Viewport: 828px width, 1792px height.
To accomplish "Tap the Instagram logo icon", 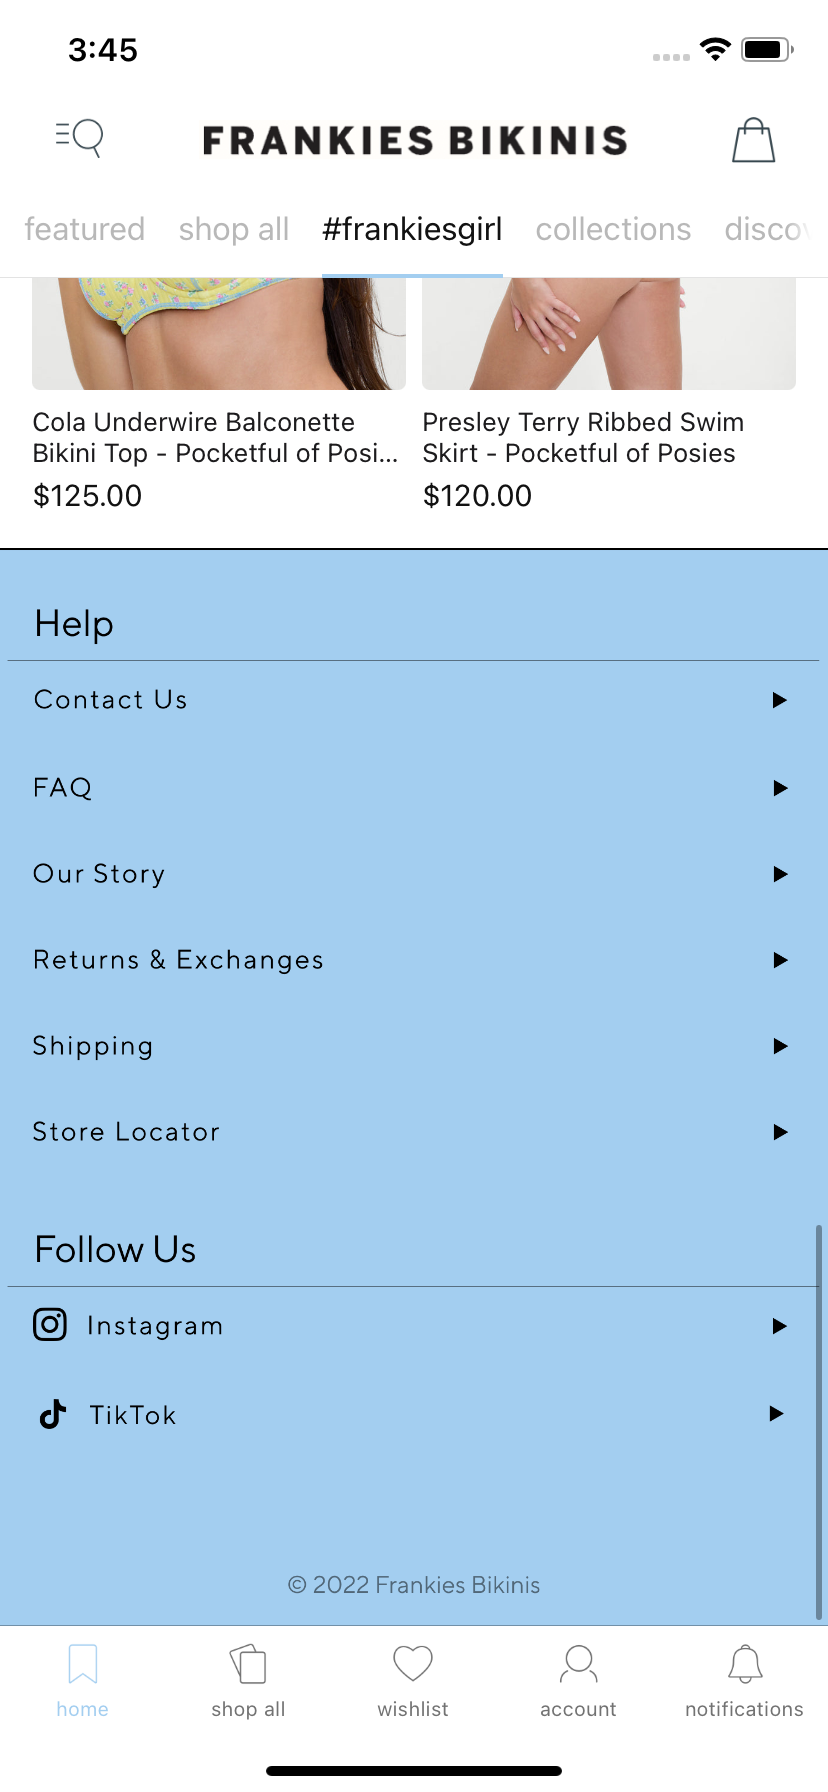I will point(50,1324).
